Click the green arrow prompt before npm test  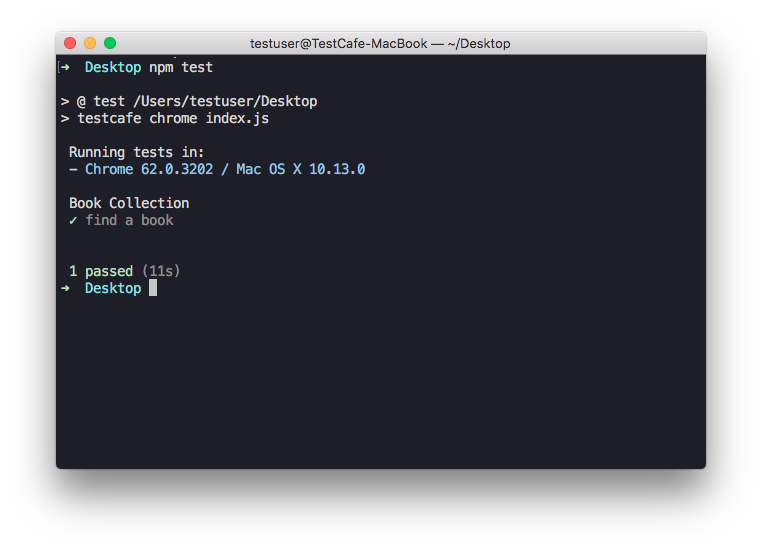(65, 67)
